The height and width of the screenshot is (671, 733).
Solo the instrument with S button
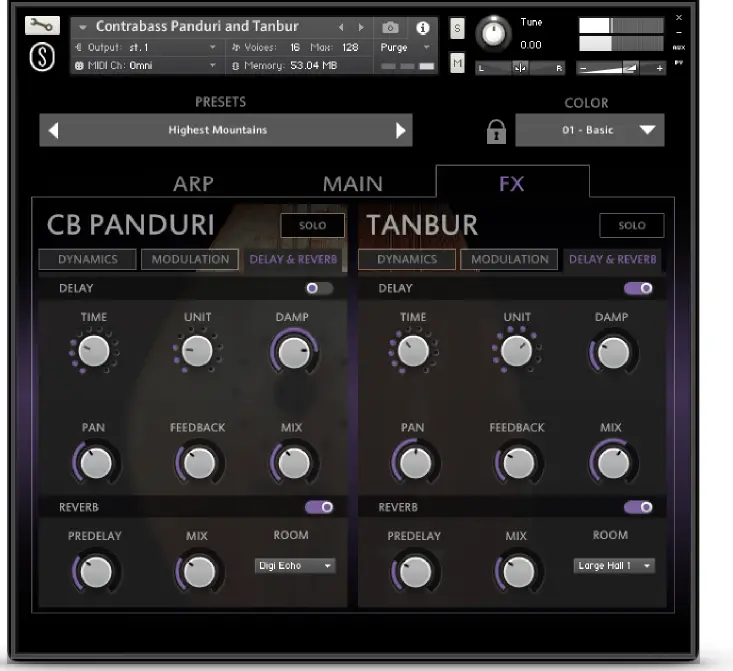point(457,29)
